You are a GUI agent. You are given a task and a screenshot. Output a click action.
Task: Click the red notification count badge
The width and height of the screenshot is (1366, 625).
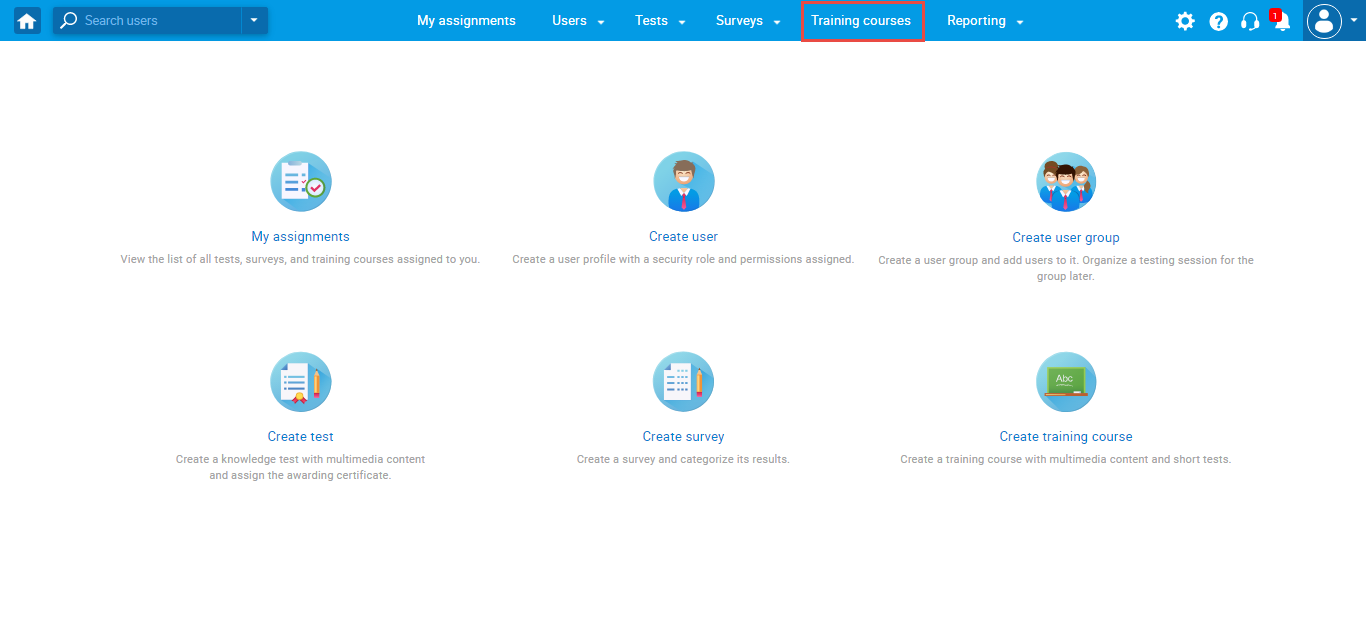tap(1275, 14)
